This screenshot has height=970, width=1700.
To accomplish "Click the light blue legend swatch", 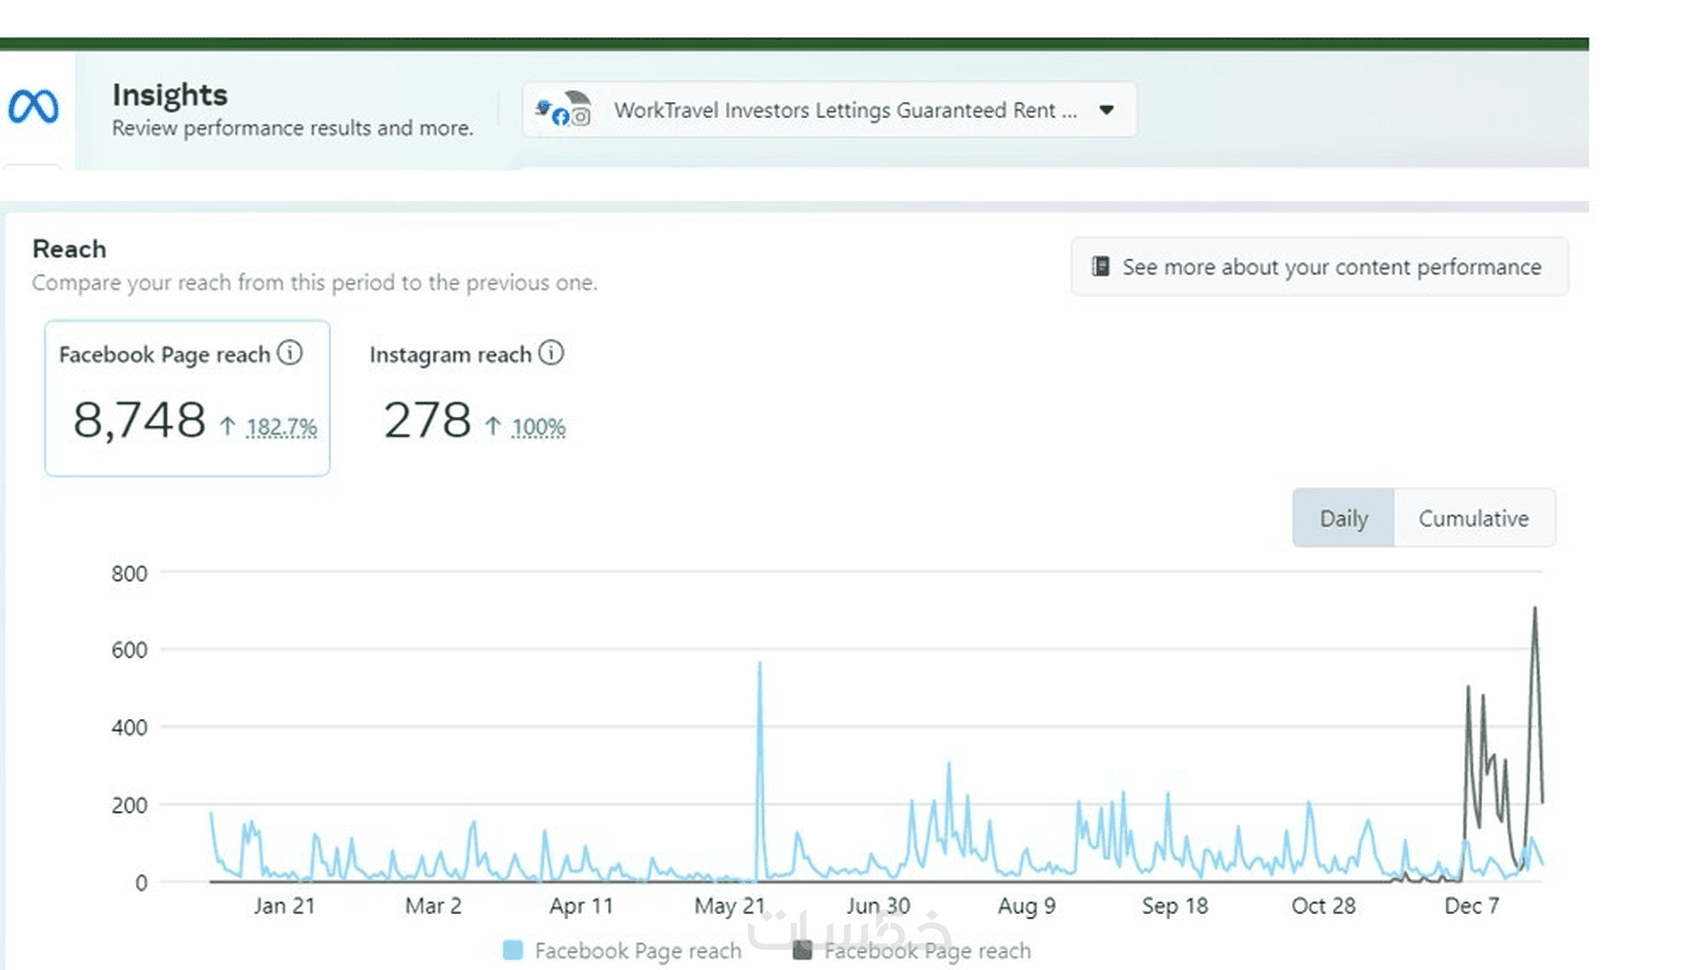I will pyautogui.click(x=513, y=950).
